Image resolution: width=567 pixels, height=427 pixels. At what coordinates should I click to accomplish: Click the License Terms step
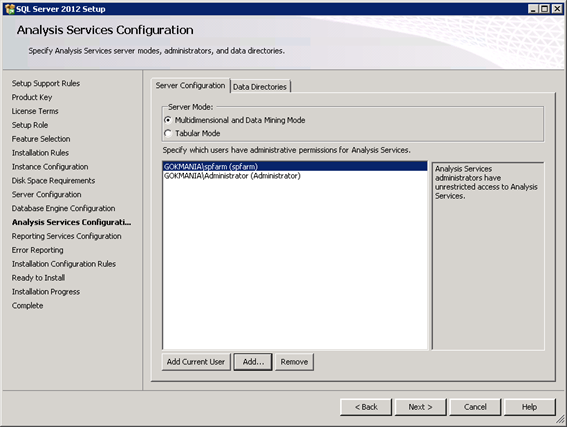[35, 111]
